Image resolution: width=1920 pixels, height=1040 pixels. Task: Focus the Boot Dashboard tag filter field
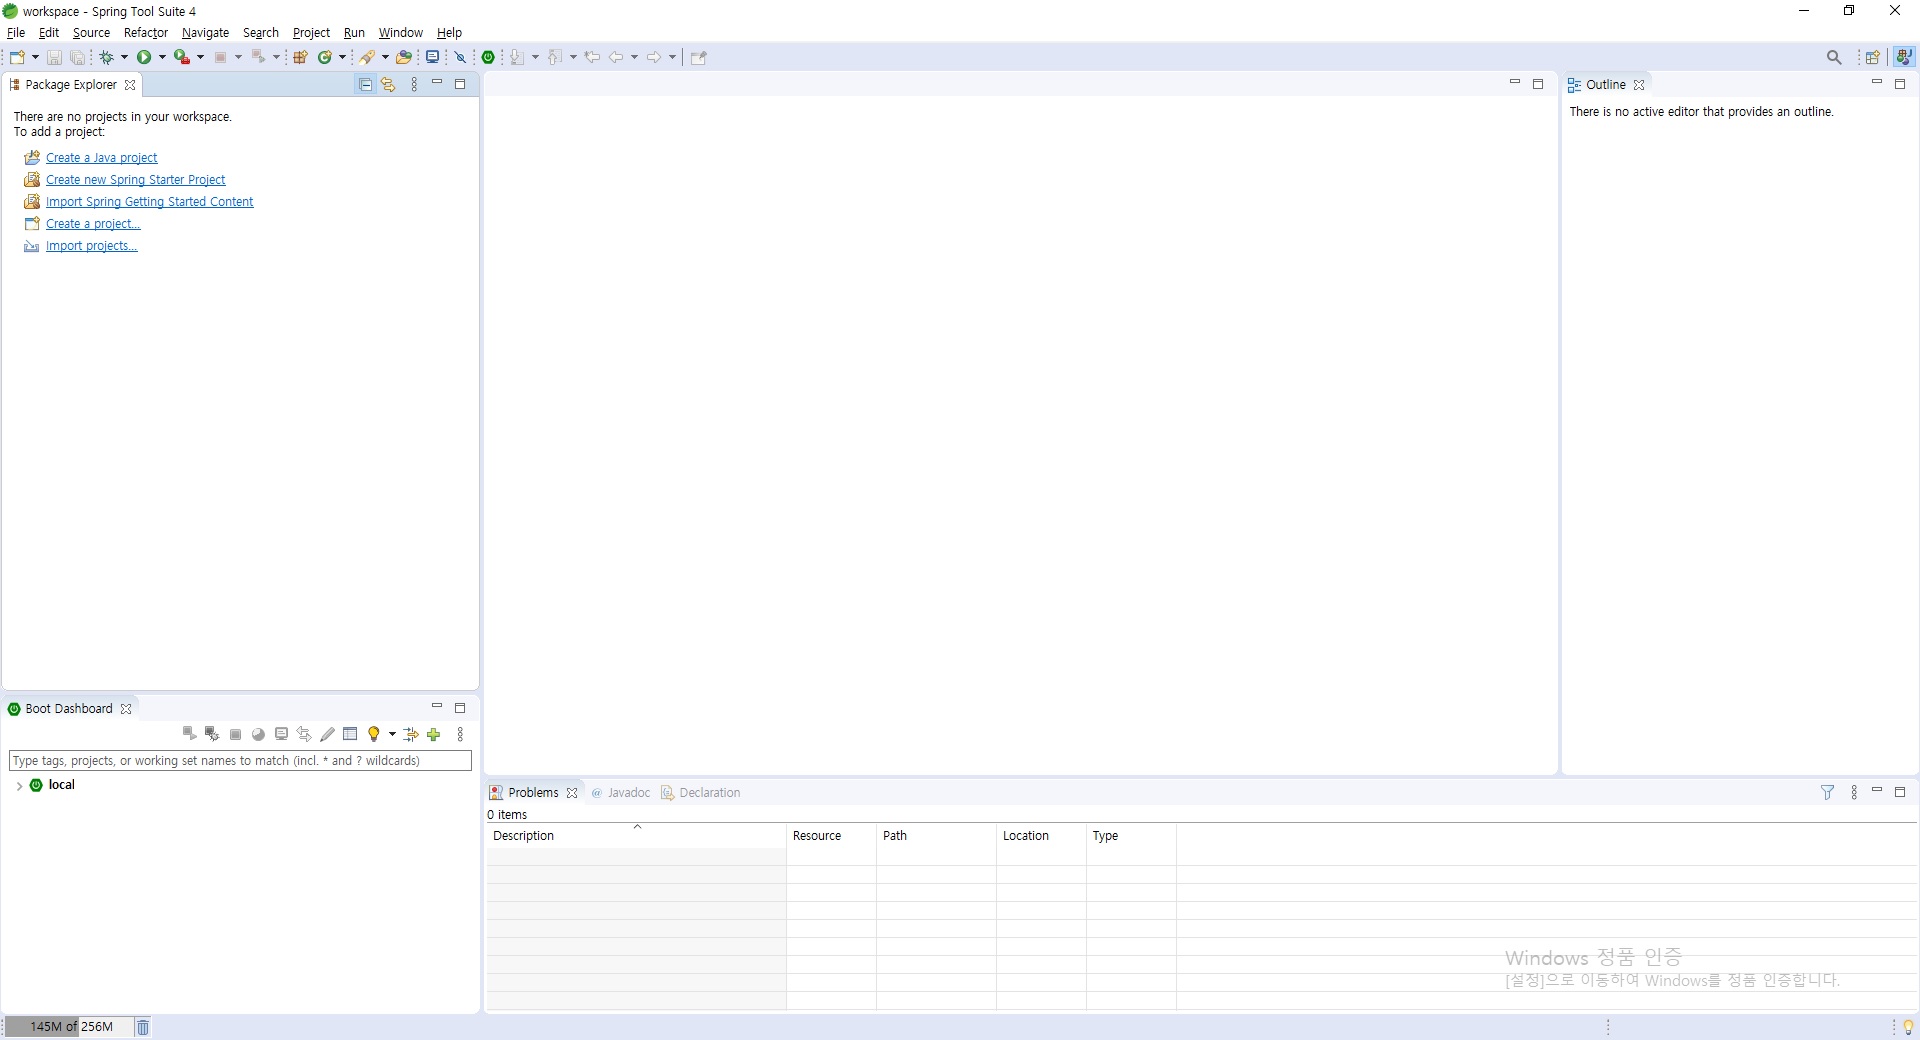click(x=240, y=761)
